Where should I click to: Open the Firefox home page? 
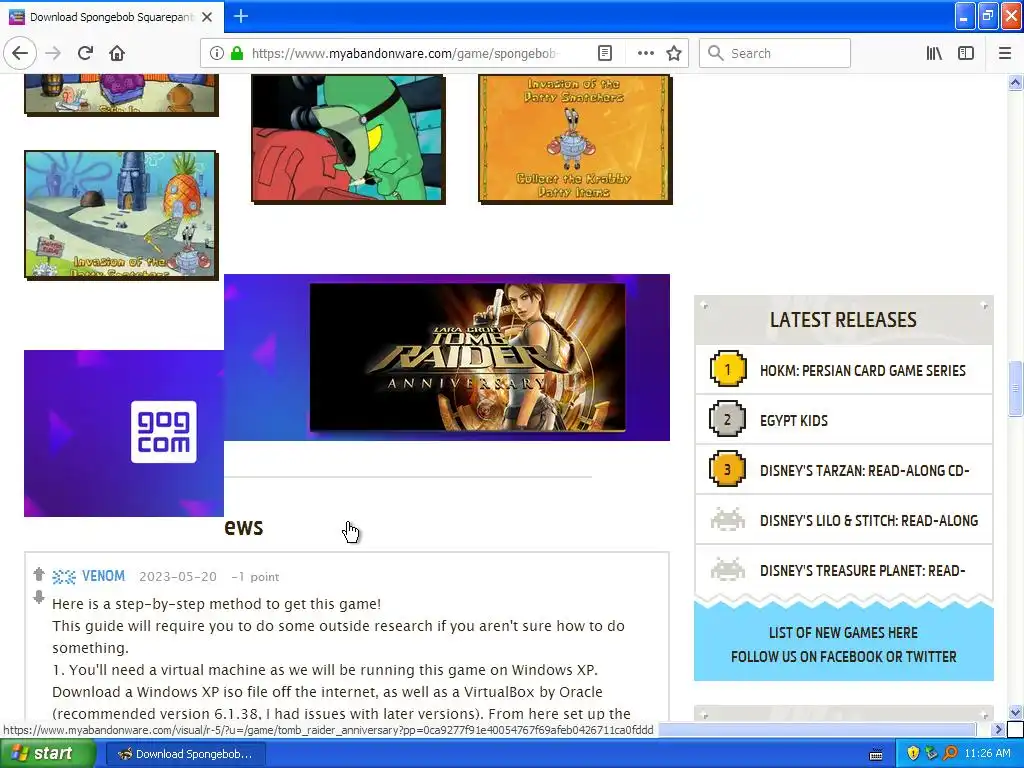(117, 54)
